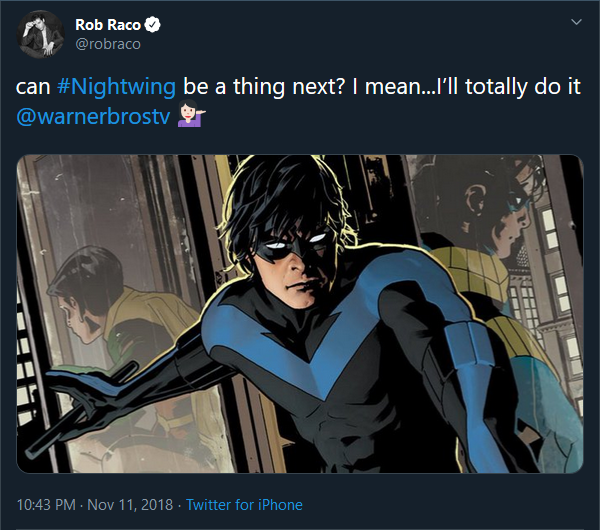Click the Rob Raco display name
This screenshot has width=600, height=530.
coord(108,25)
